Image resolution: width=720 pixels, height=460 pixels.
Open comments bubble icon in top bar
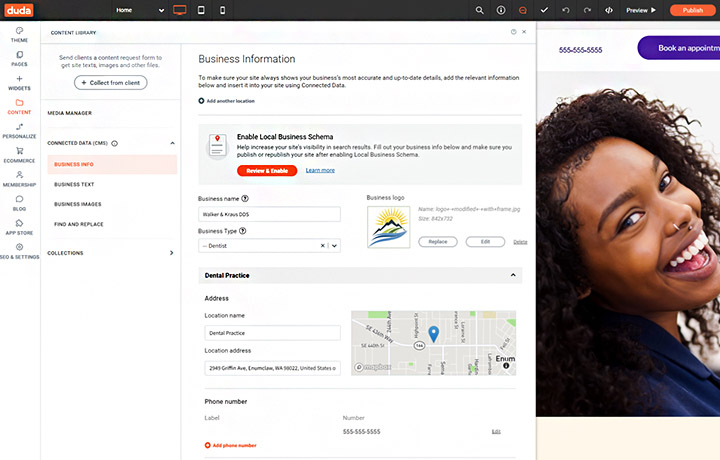[523, 10]
